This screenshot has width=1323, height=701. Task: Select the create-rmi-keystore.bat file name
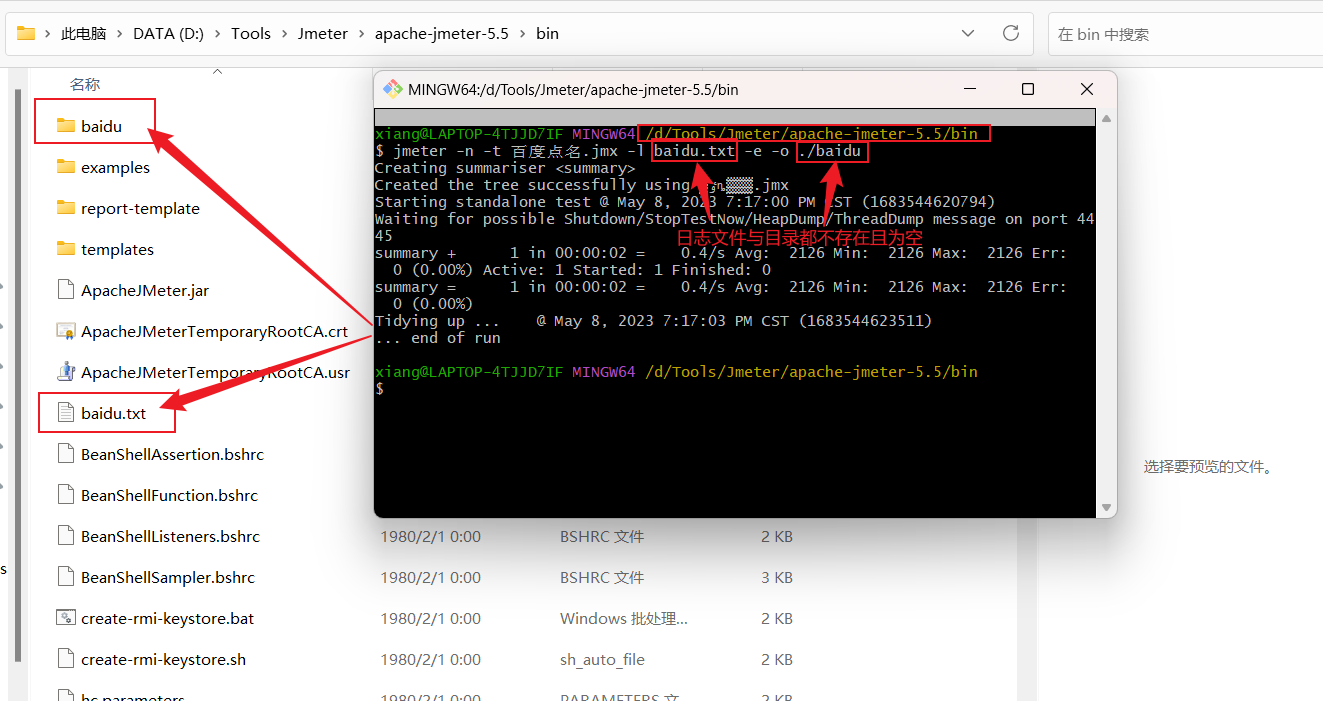coord(167,618)
